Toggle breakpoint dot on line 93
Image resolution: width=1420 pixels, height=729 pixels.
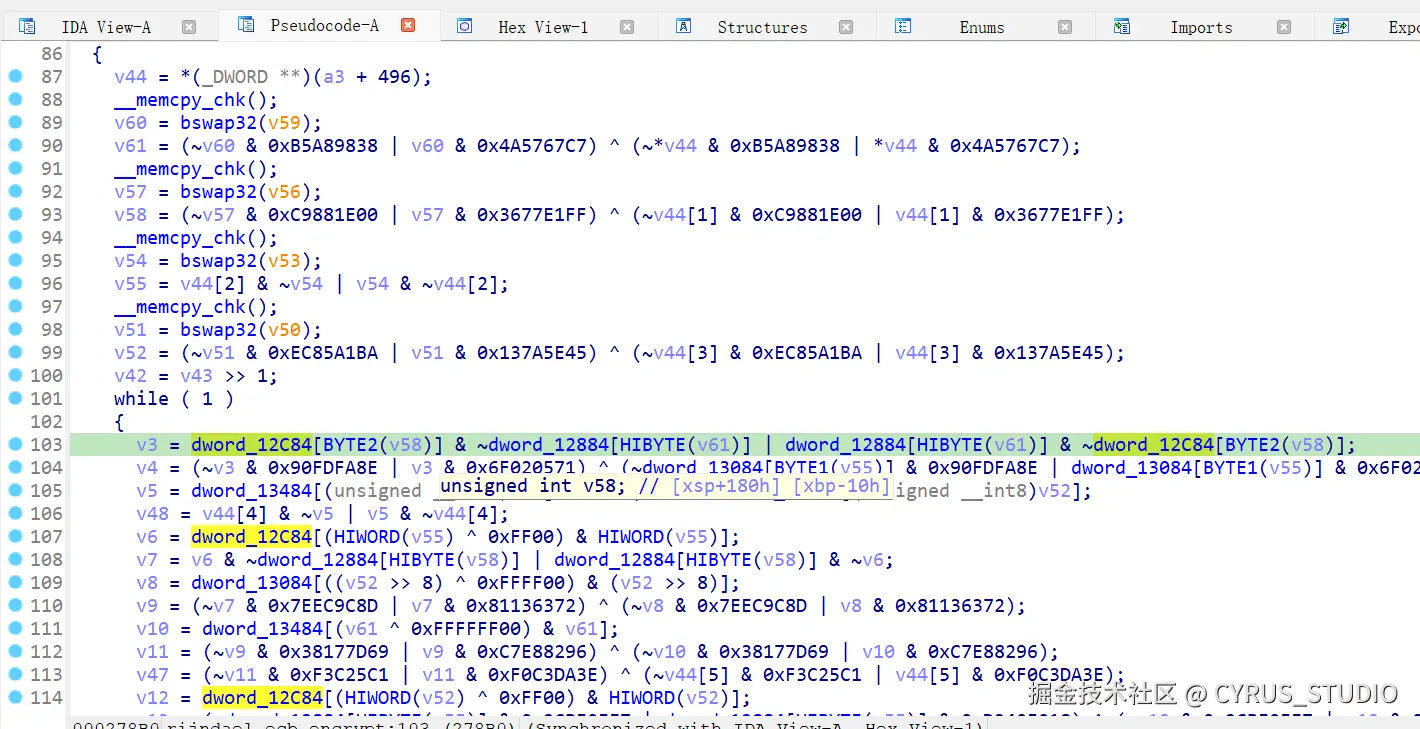point(15,214)
